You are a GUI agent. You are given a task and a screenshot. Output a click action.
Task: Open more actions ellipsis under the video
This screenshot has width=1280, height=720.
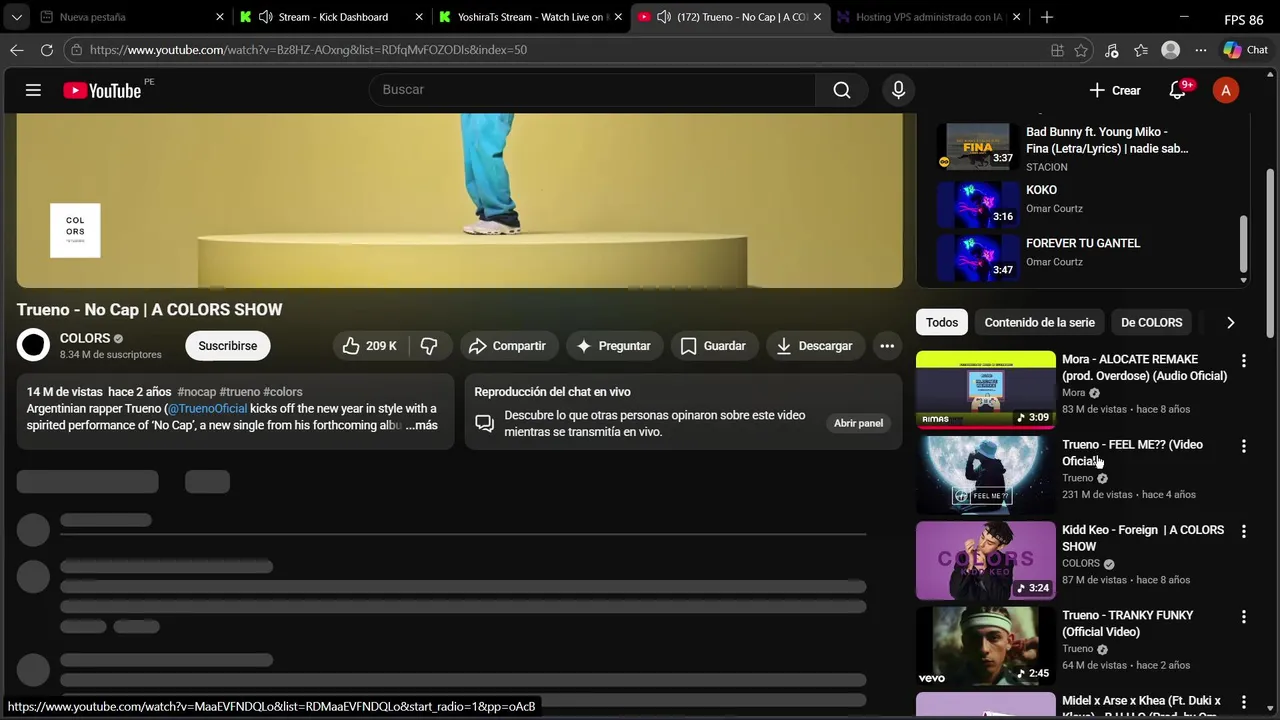(886, 346)
